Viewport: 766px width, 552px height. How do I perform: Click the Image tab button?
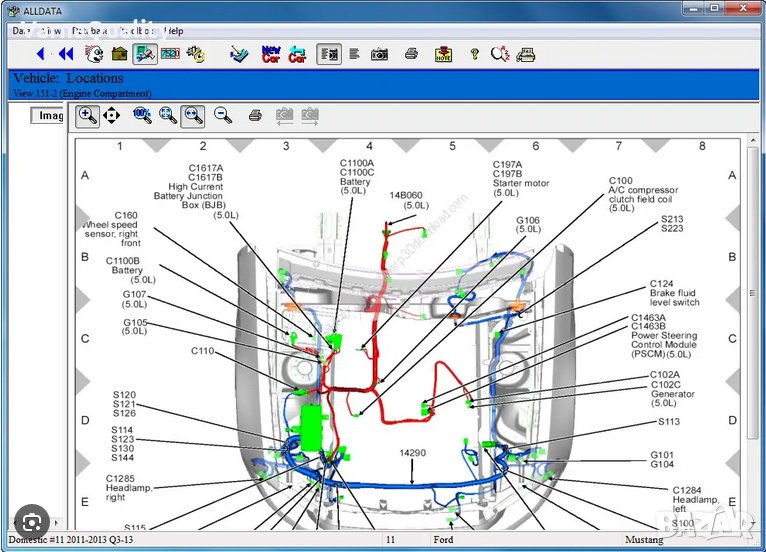[x=48, y=115]
